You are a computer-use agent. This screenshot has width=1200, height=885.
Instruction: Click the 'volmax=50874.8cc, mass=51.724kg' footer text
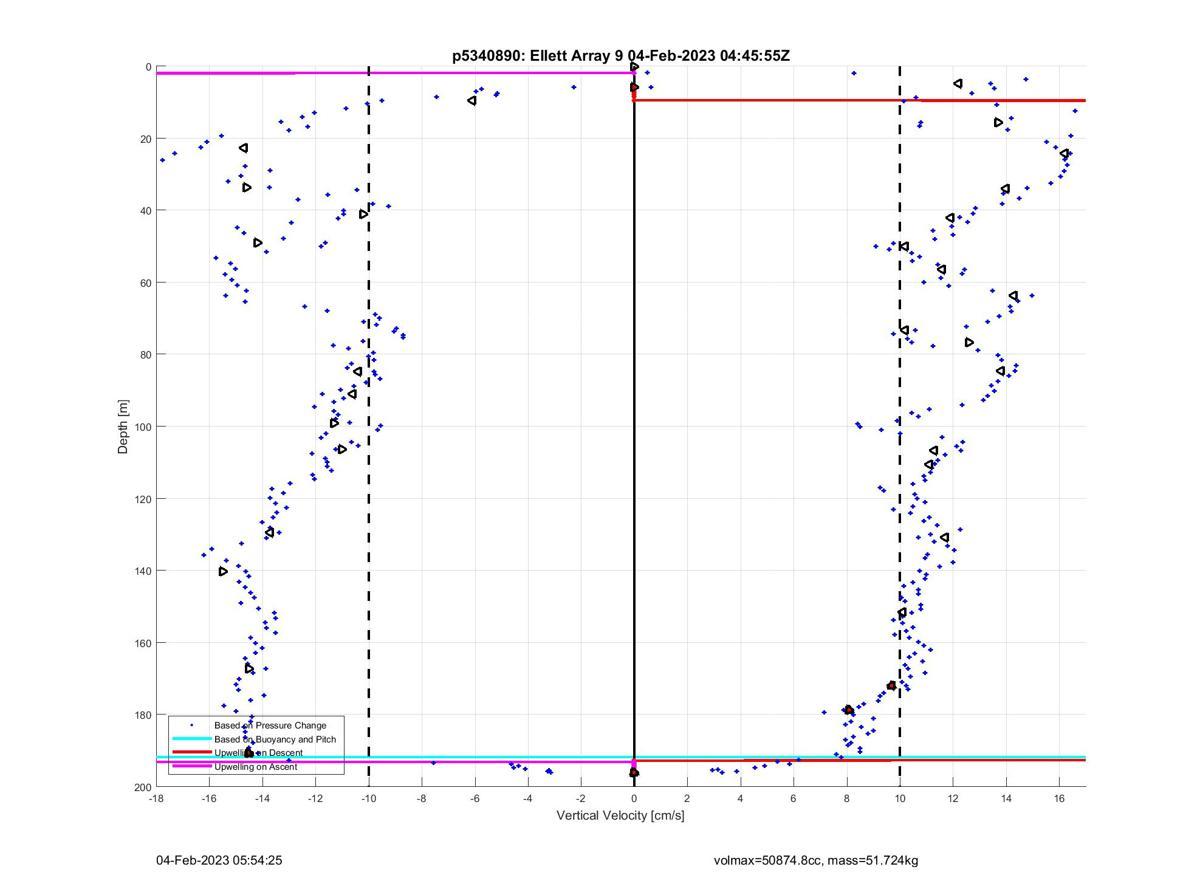[x=816, y=860]
